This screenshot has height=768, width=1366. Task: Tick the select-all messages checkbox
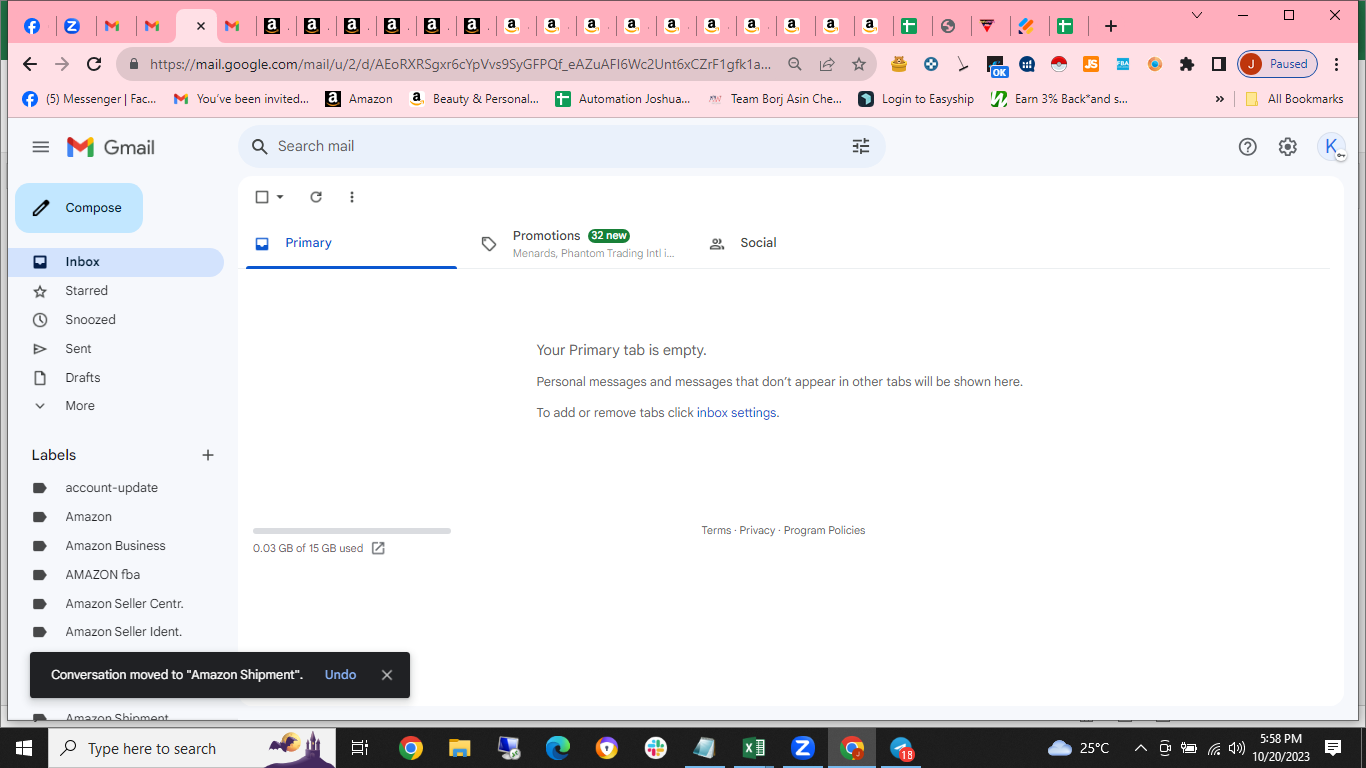(262, 197)
